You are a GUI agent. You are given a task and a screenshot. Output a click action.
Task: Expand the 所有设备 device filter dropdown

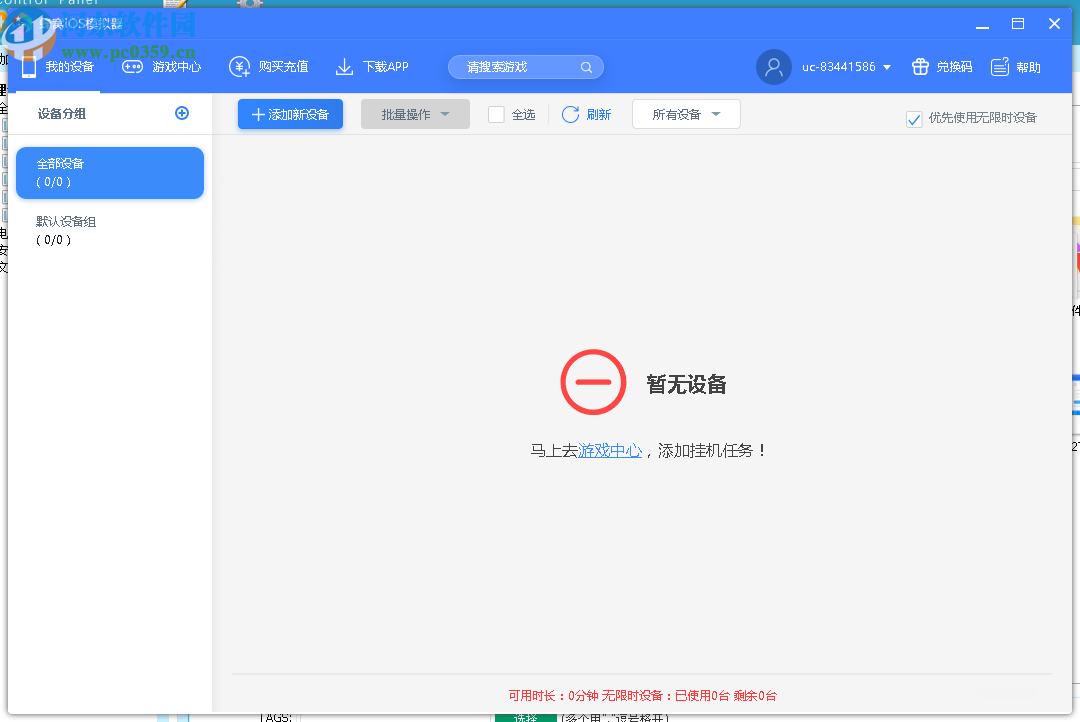[x=686, y=113]
